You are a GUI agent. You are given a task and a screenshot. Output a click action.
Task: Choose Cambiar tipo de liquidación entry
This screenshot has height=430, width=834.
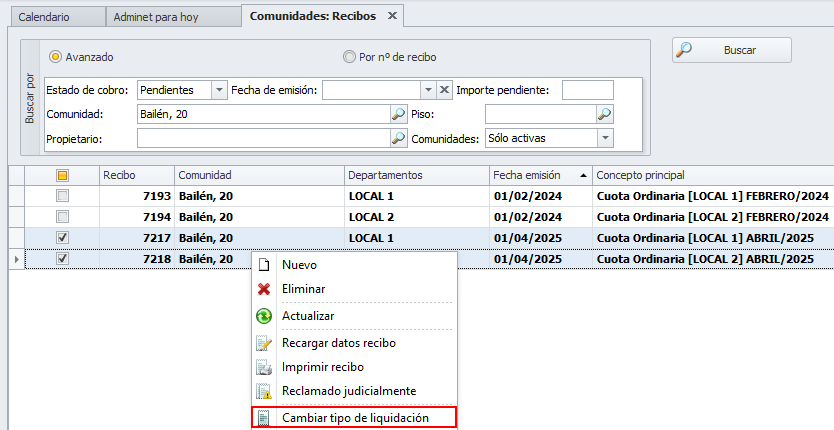pyautogui.click(x=354, y=418)
